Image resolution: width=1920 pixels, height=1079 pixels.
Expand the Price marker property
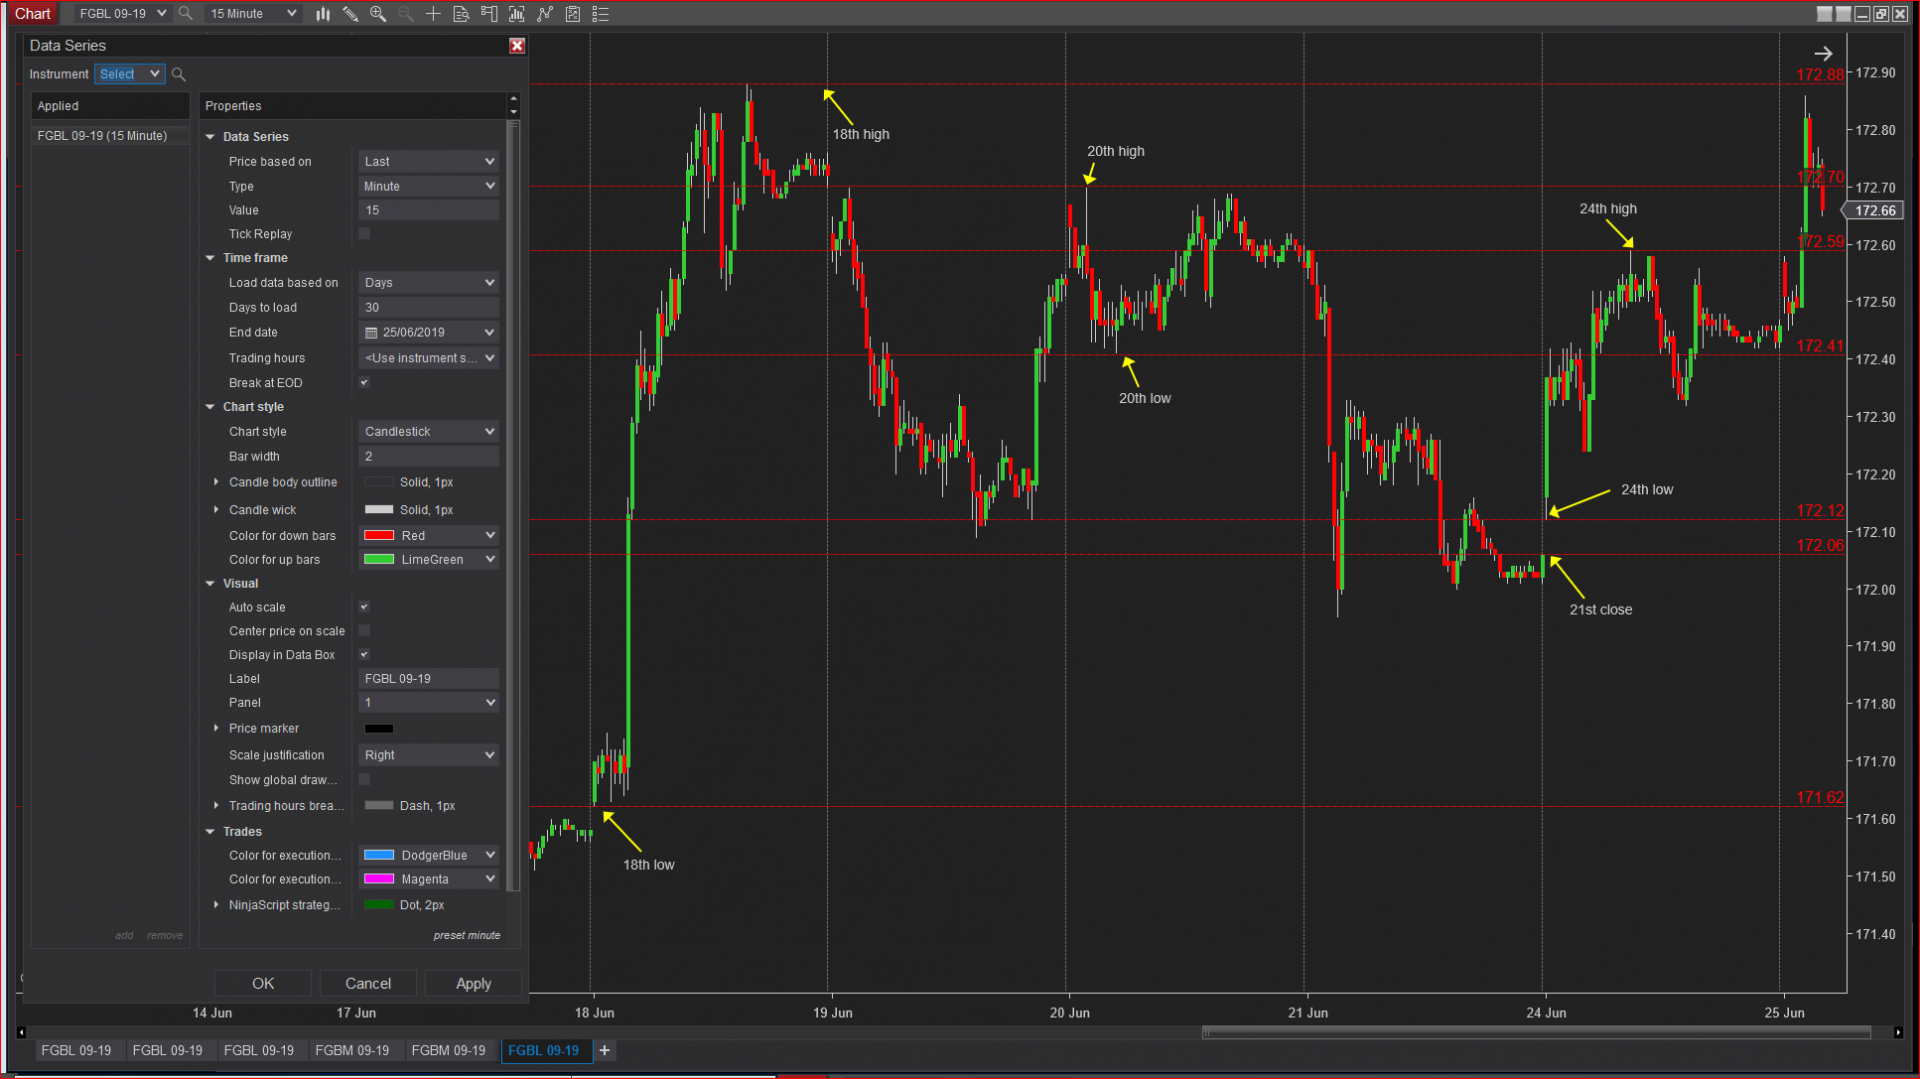pos(216,728)
